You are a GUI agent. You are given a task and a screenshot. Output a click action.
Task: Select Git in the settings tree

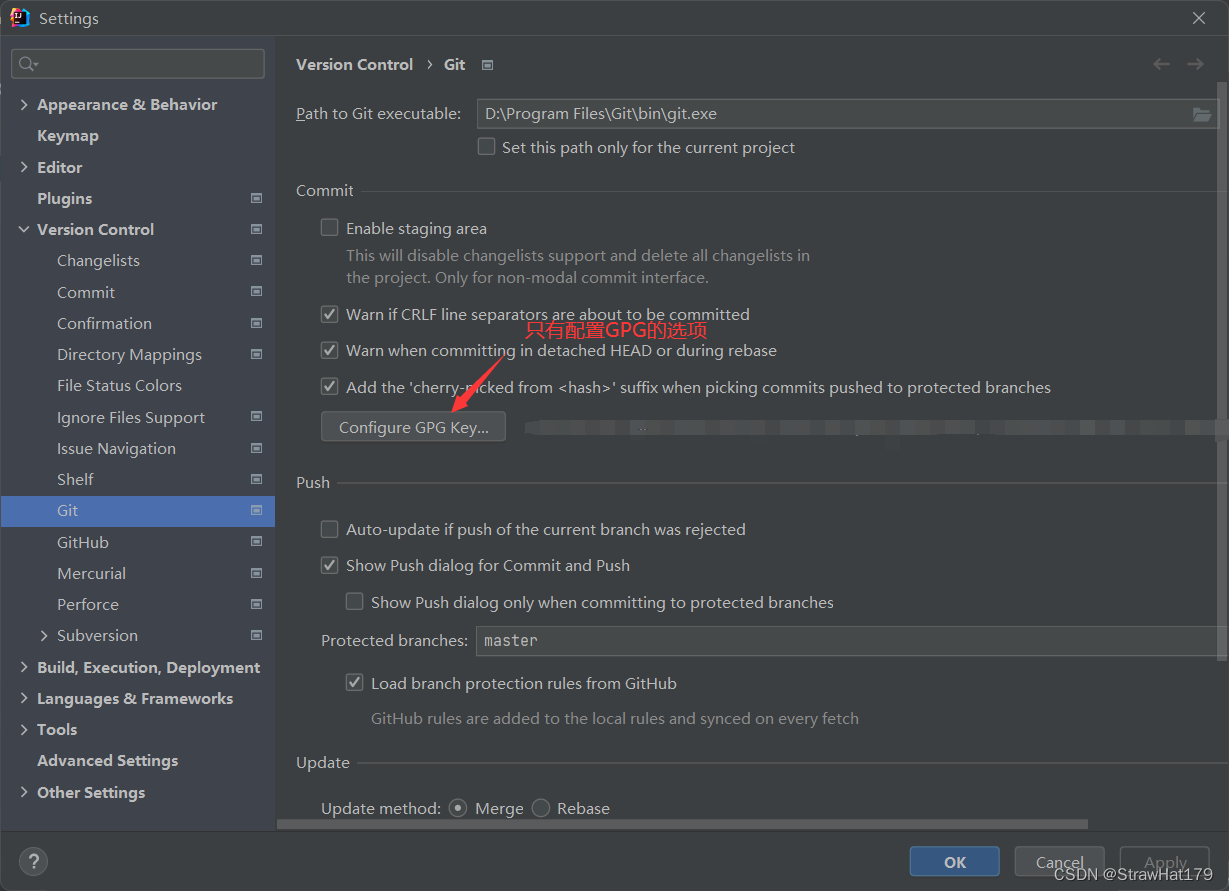[x=138, y=510]
